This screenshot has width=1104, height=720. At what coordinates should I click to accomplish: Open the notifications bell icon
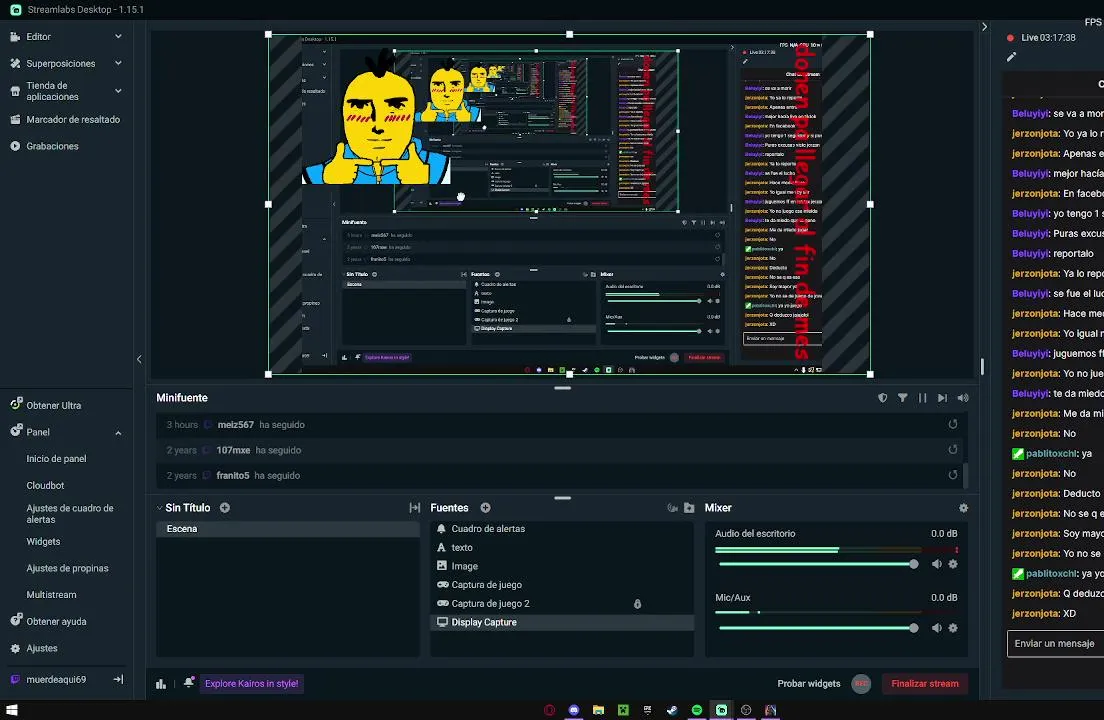(x=189, y=683)
